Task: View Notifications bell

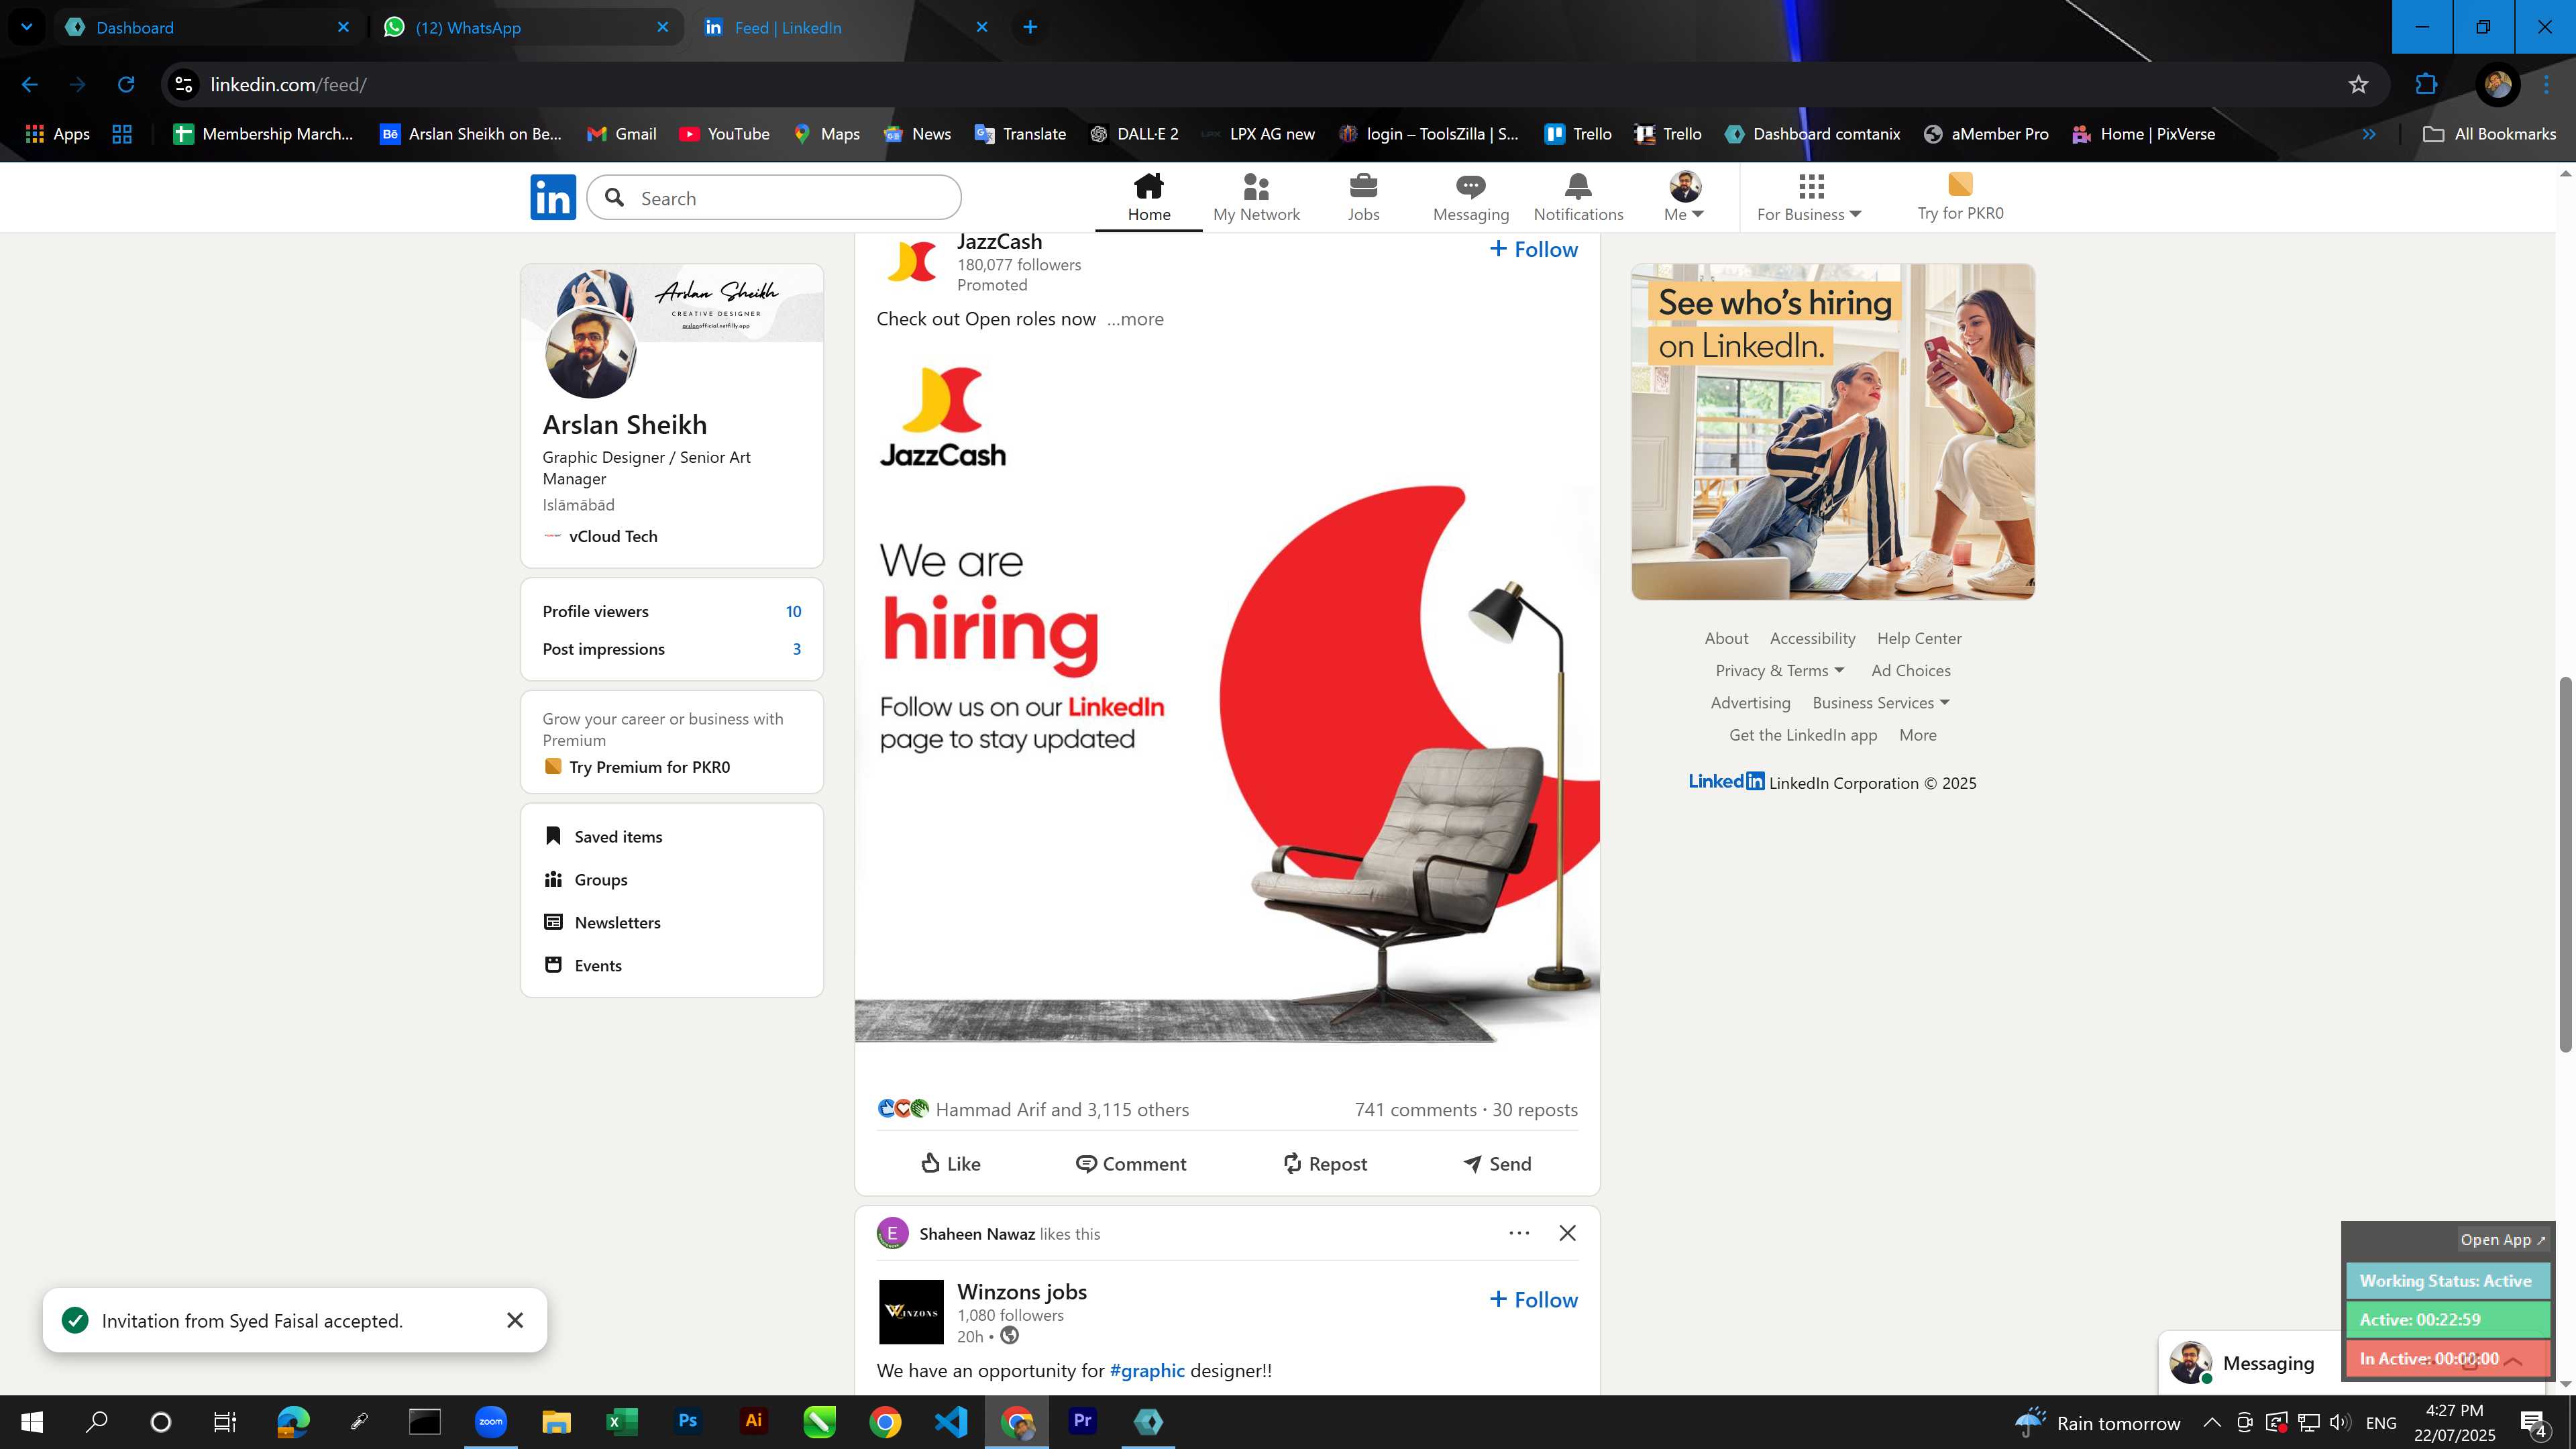Action: pos(1578,197)
